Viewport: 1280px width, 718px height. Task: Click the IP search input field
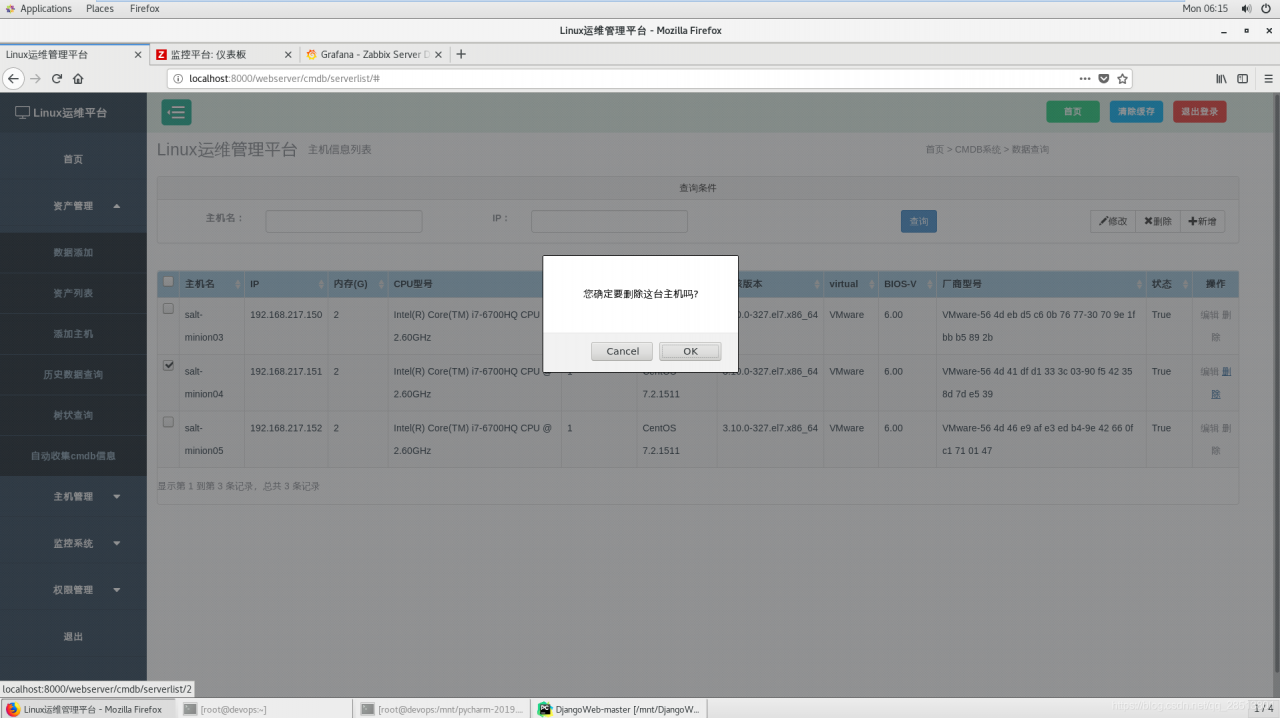609,221
